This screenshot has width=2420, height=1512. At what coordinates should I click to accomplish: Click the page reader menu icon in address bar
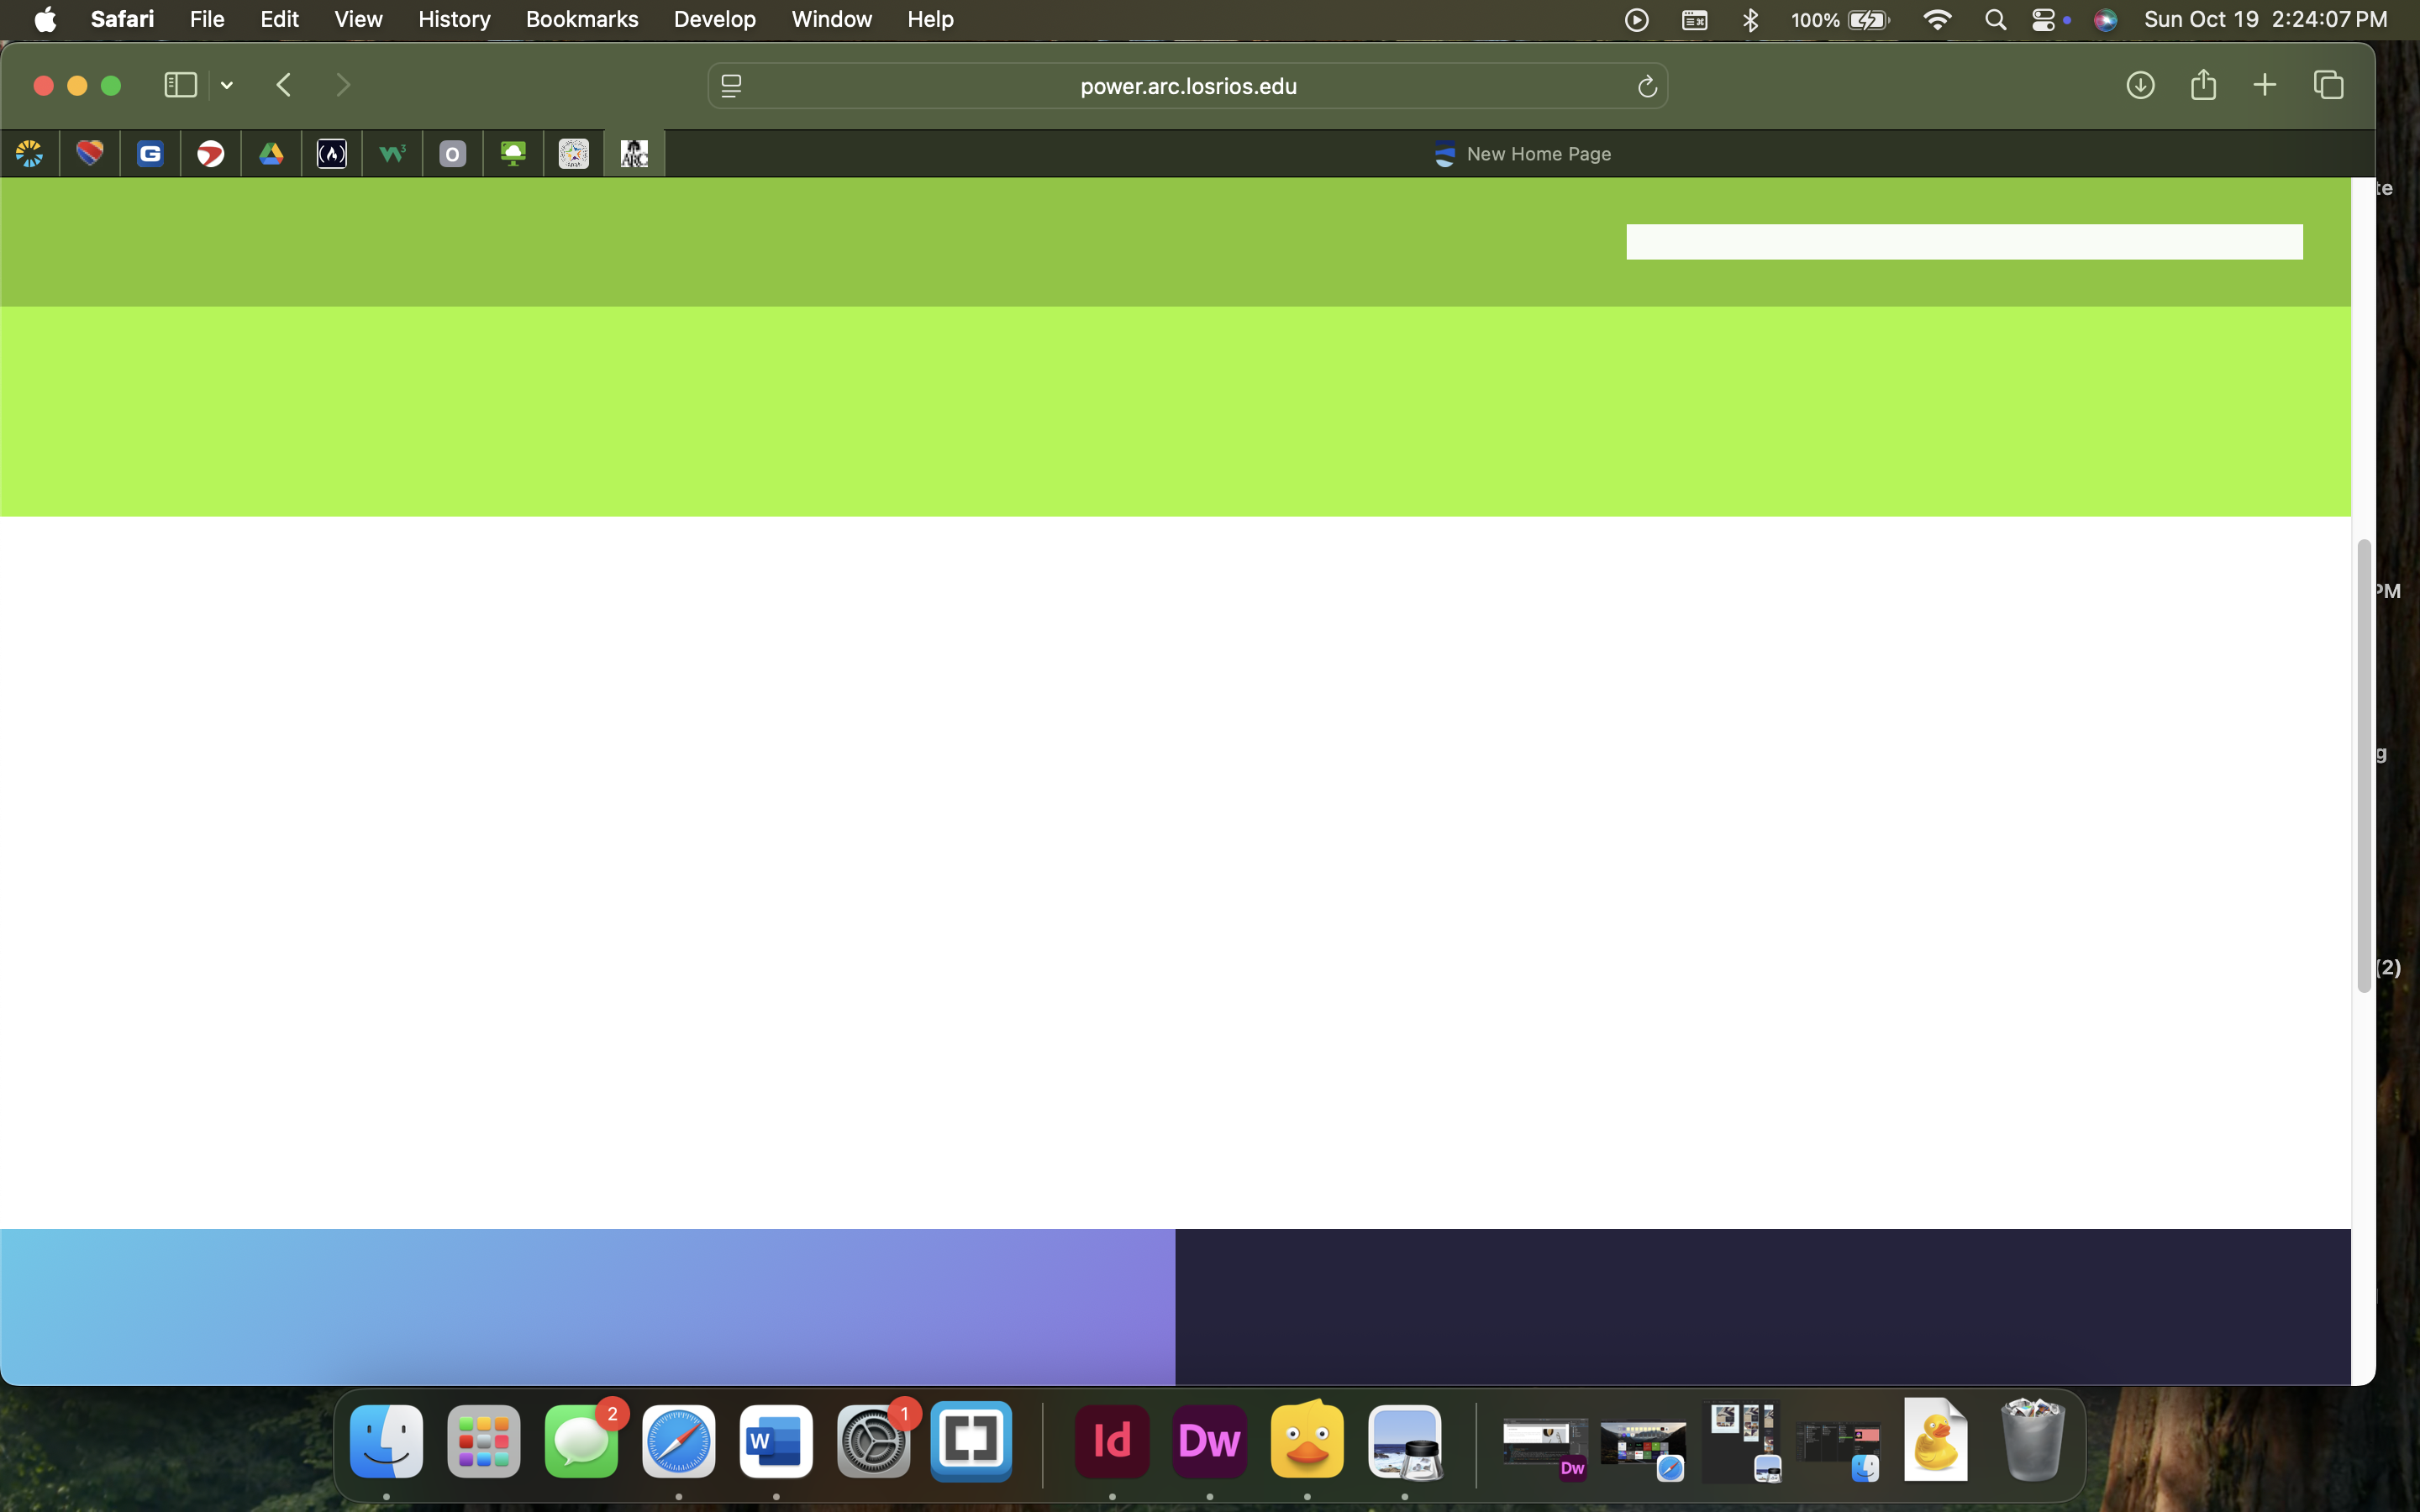coord(731,87)
